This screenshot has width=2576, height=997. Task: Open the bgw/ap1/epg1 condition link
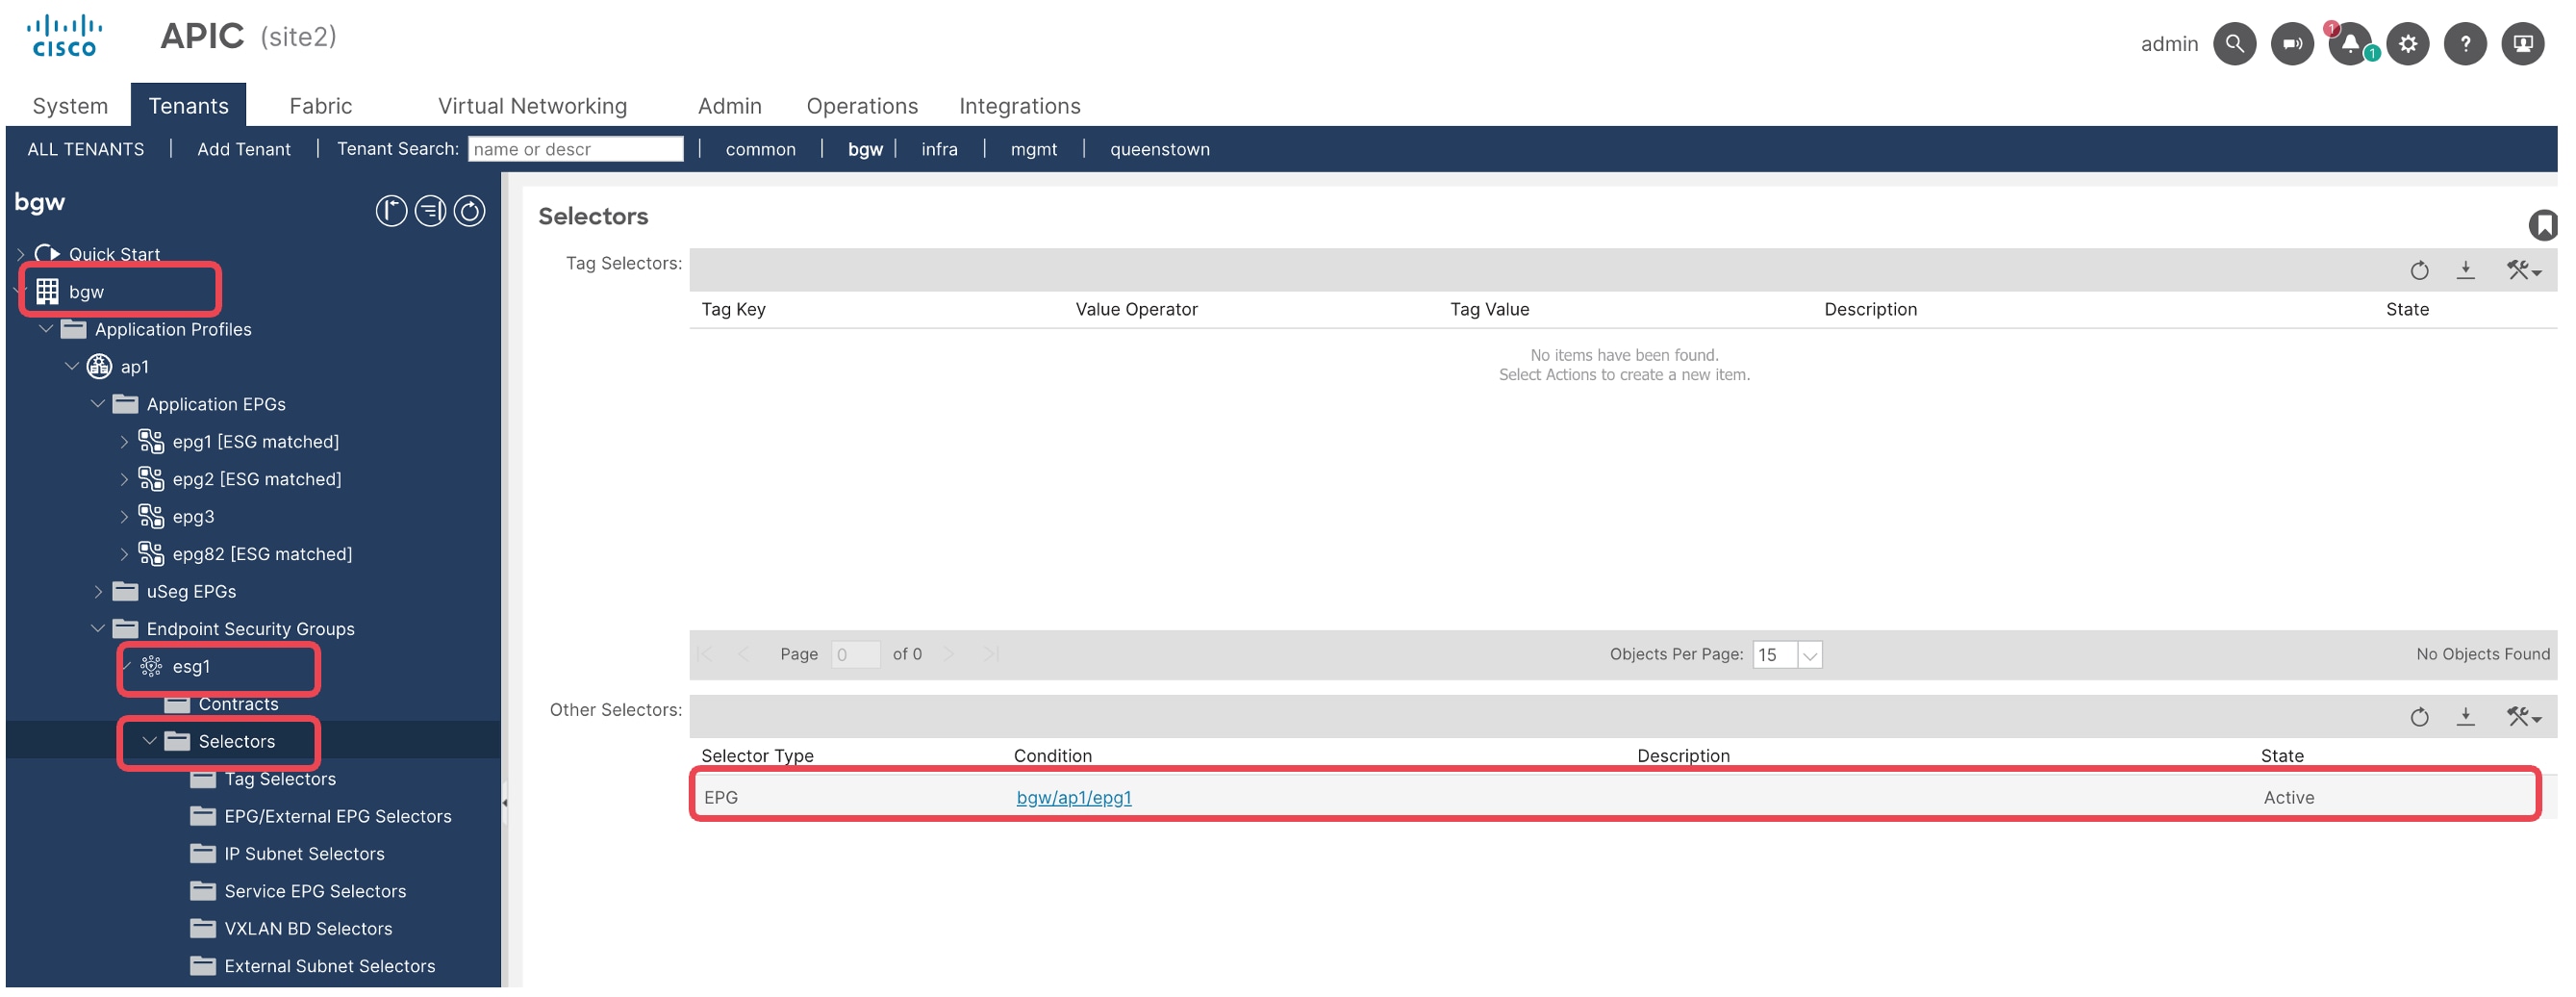[1074, 798]
